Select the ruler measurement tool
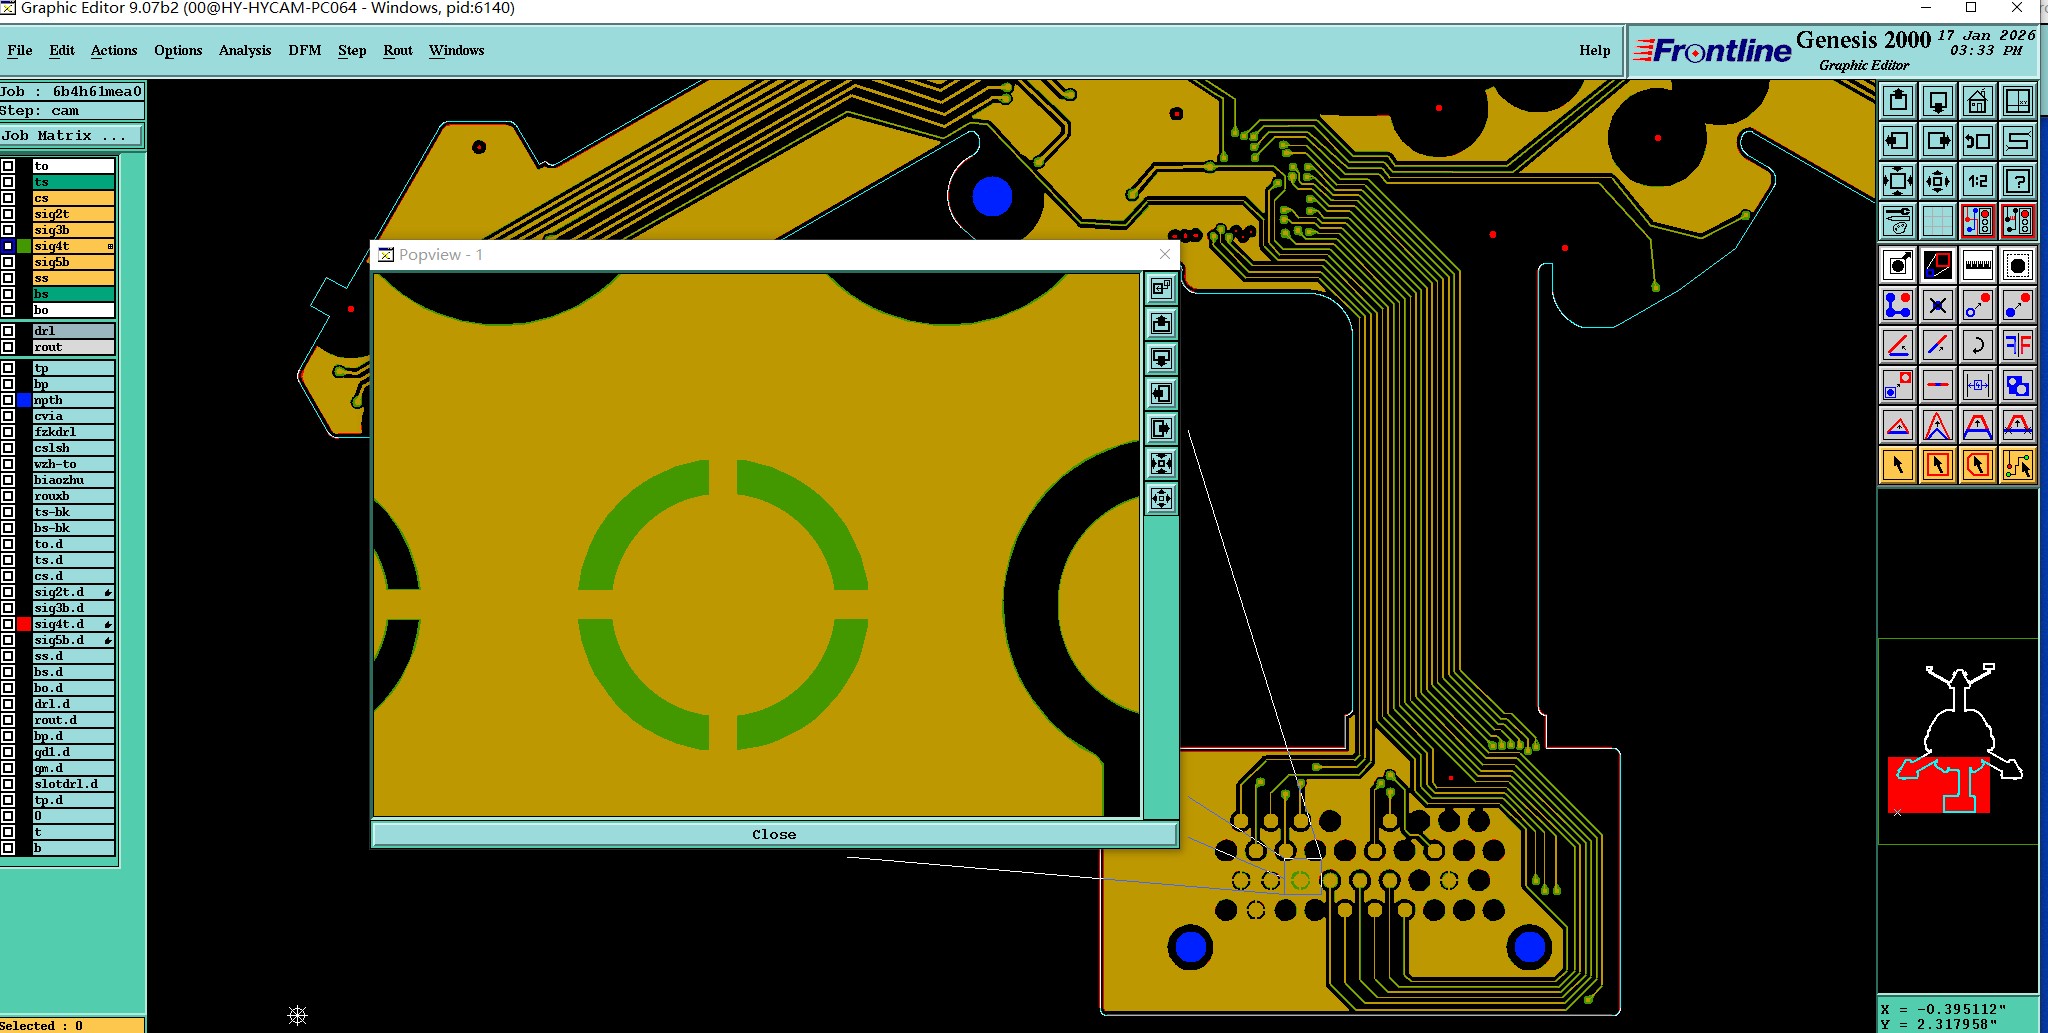The width and height of the screenshot is (2048, 1033). (x=1978, y=265)
